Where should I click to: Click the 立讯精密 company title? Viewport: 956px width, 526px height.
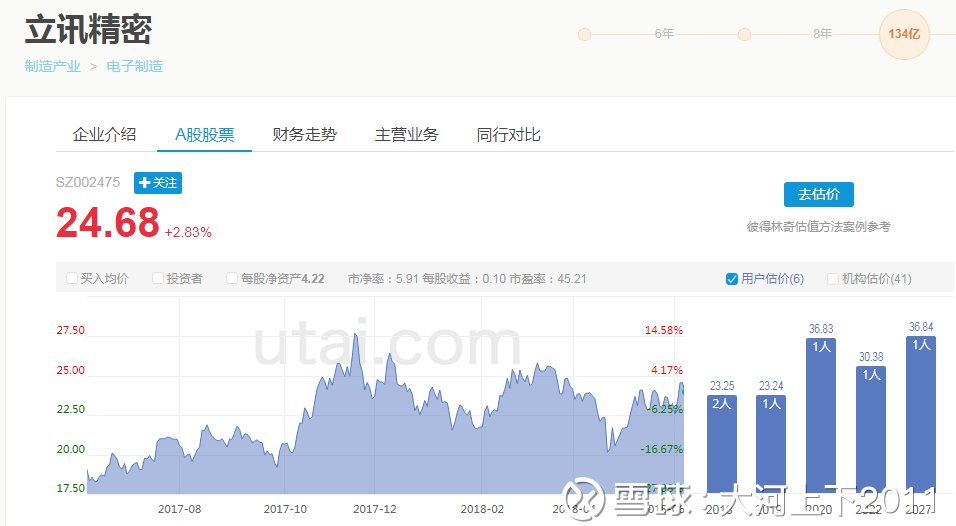tap(88, 29)
